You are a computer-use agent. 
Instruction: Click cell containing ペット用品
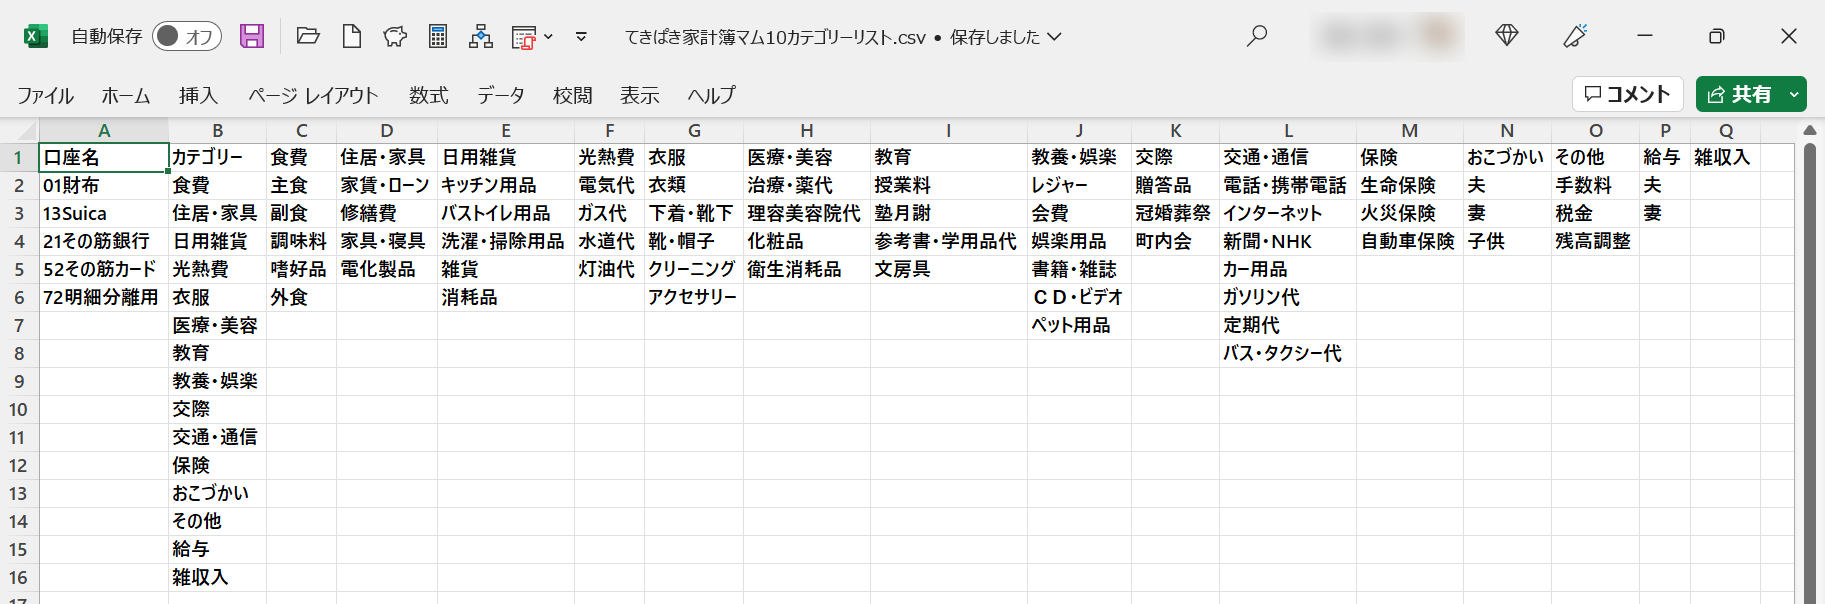coord(1080,326)
